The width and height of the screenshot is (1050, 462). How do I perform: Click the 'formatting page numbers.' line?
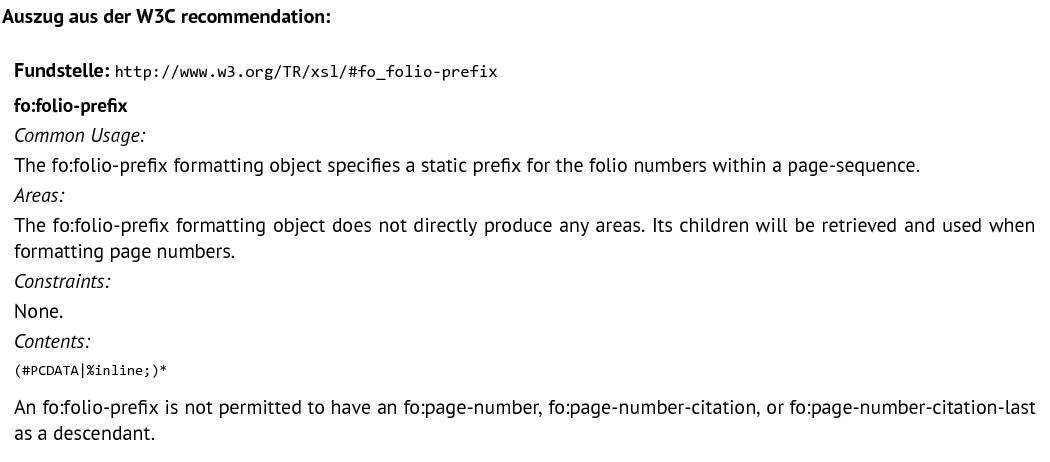pos(125,252)
